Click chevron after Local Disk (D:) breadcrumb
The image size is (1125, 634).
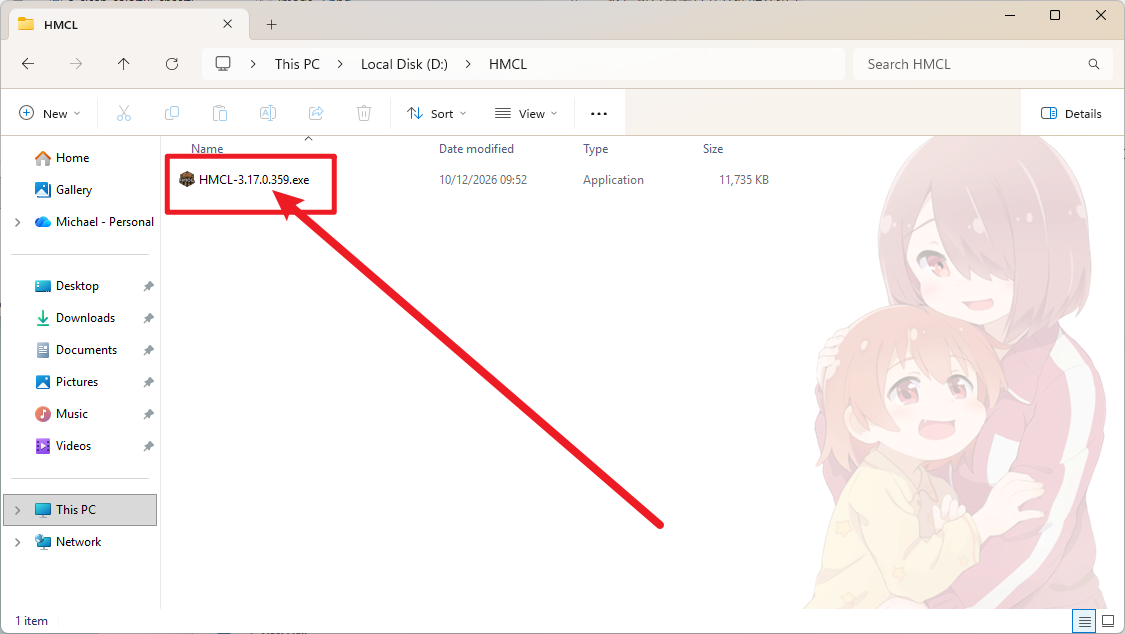(468, 64)
